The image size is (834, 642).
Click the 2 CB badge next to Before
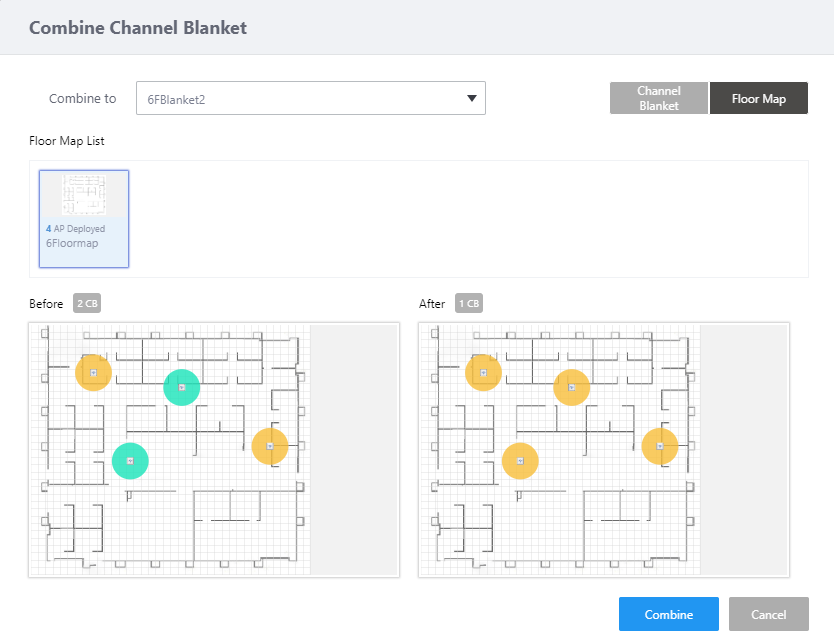86,304
